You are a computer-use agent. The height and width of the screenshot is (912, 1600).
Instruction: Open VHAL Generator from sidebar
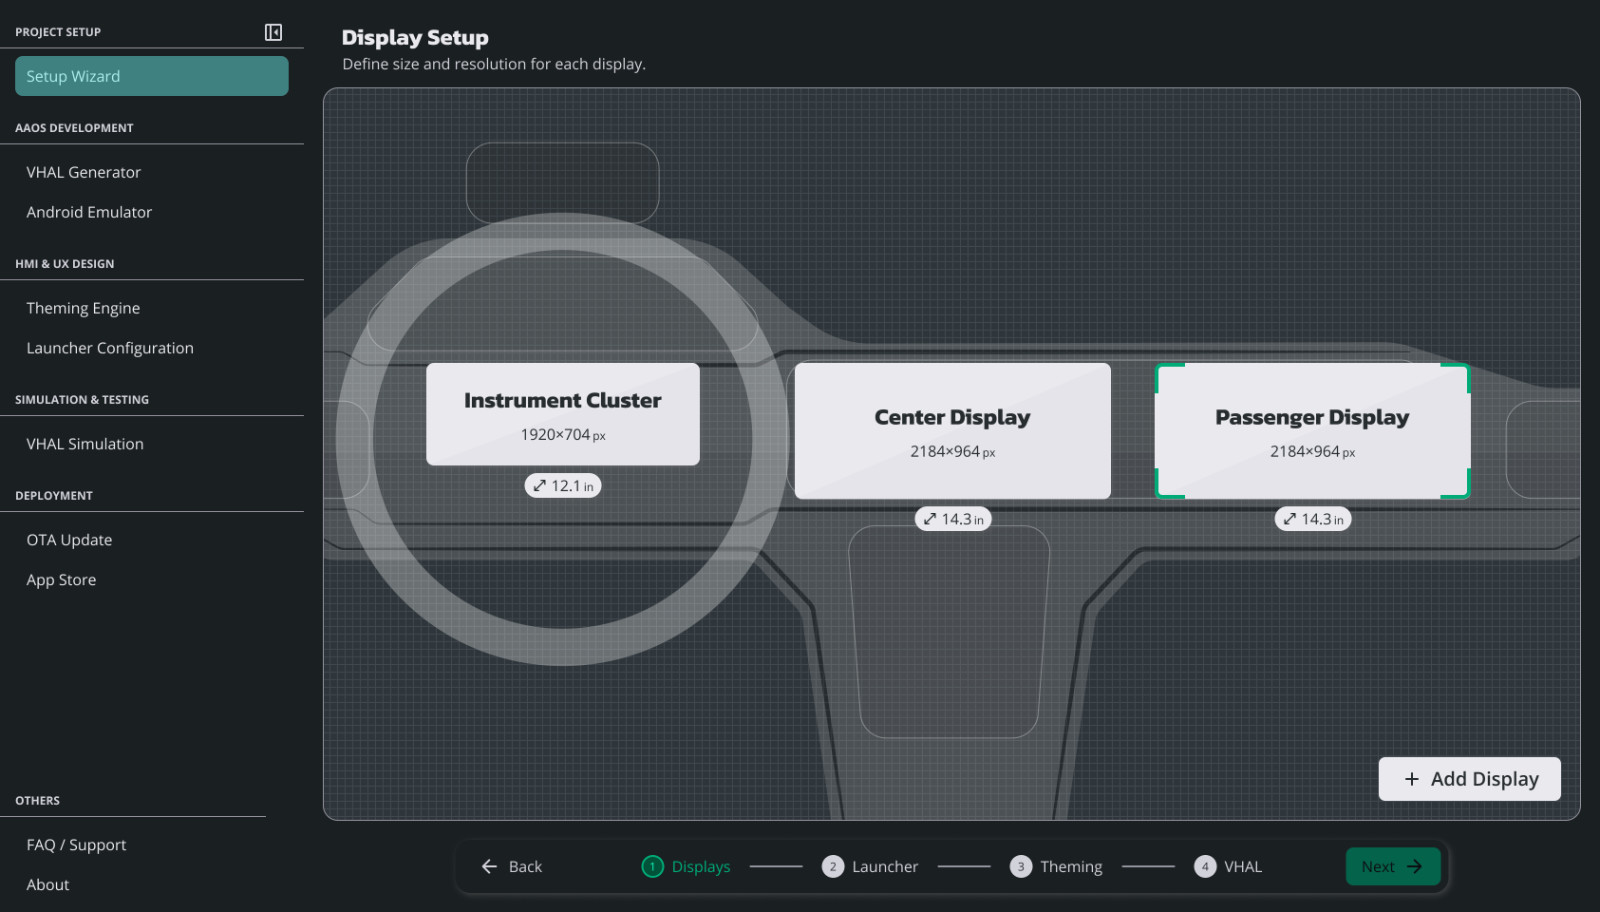[84, 172]
